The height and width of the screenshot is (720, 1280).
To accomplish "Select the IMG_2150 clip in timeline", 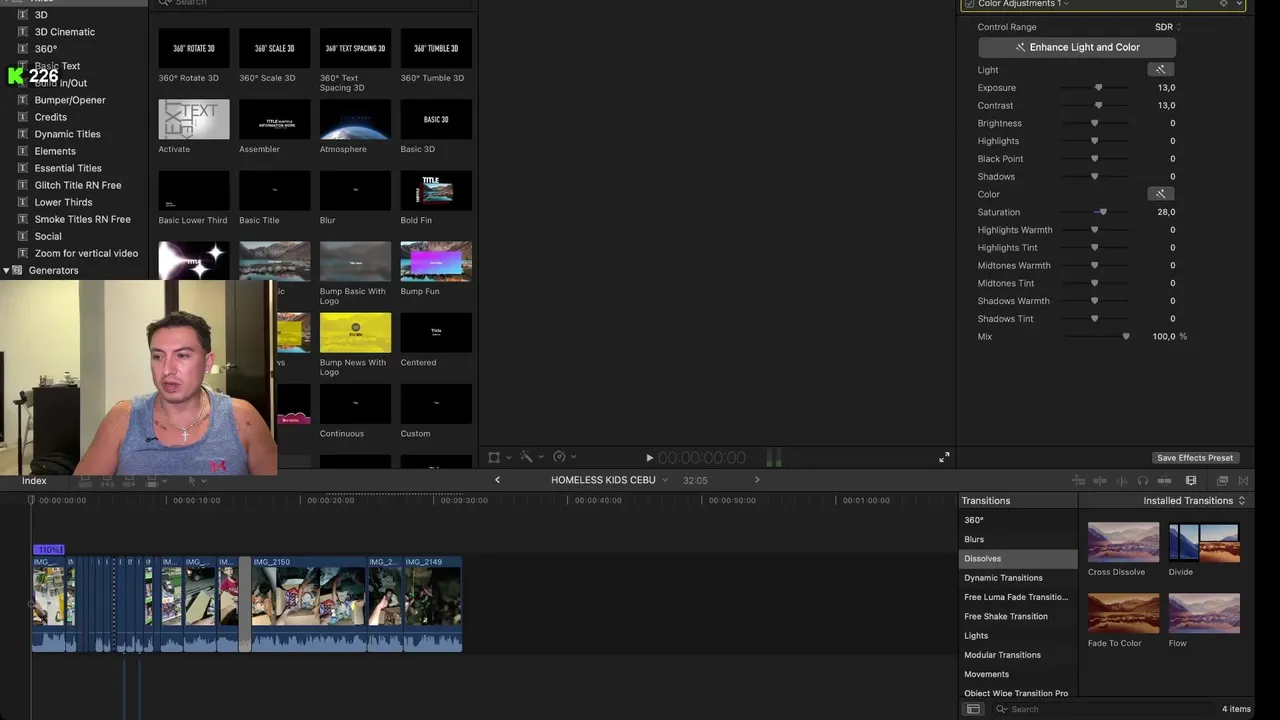I will point(309,605).
